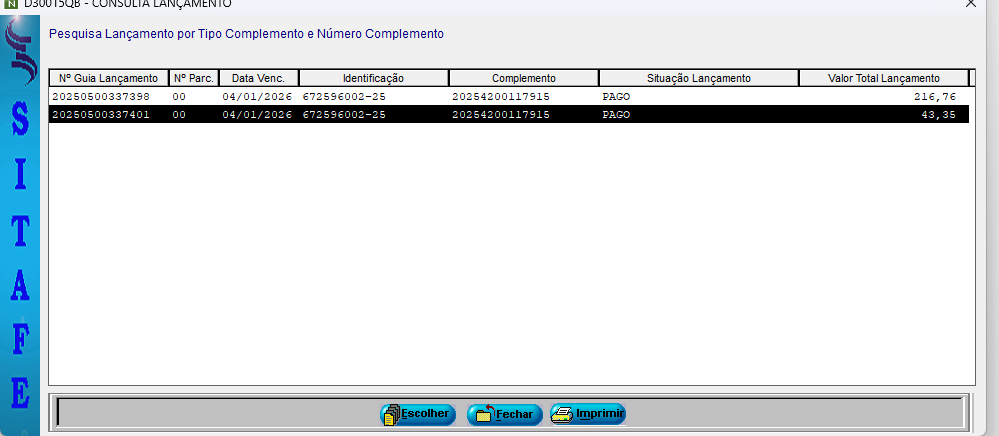The width and height of the screenshot is (999, 436).
Task: Click the Situação Lançamento column header
Action: [x=698, y=78]
